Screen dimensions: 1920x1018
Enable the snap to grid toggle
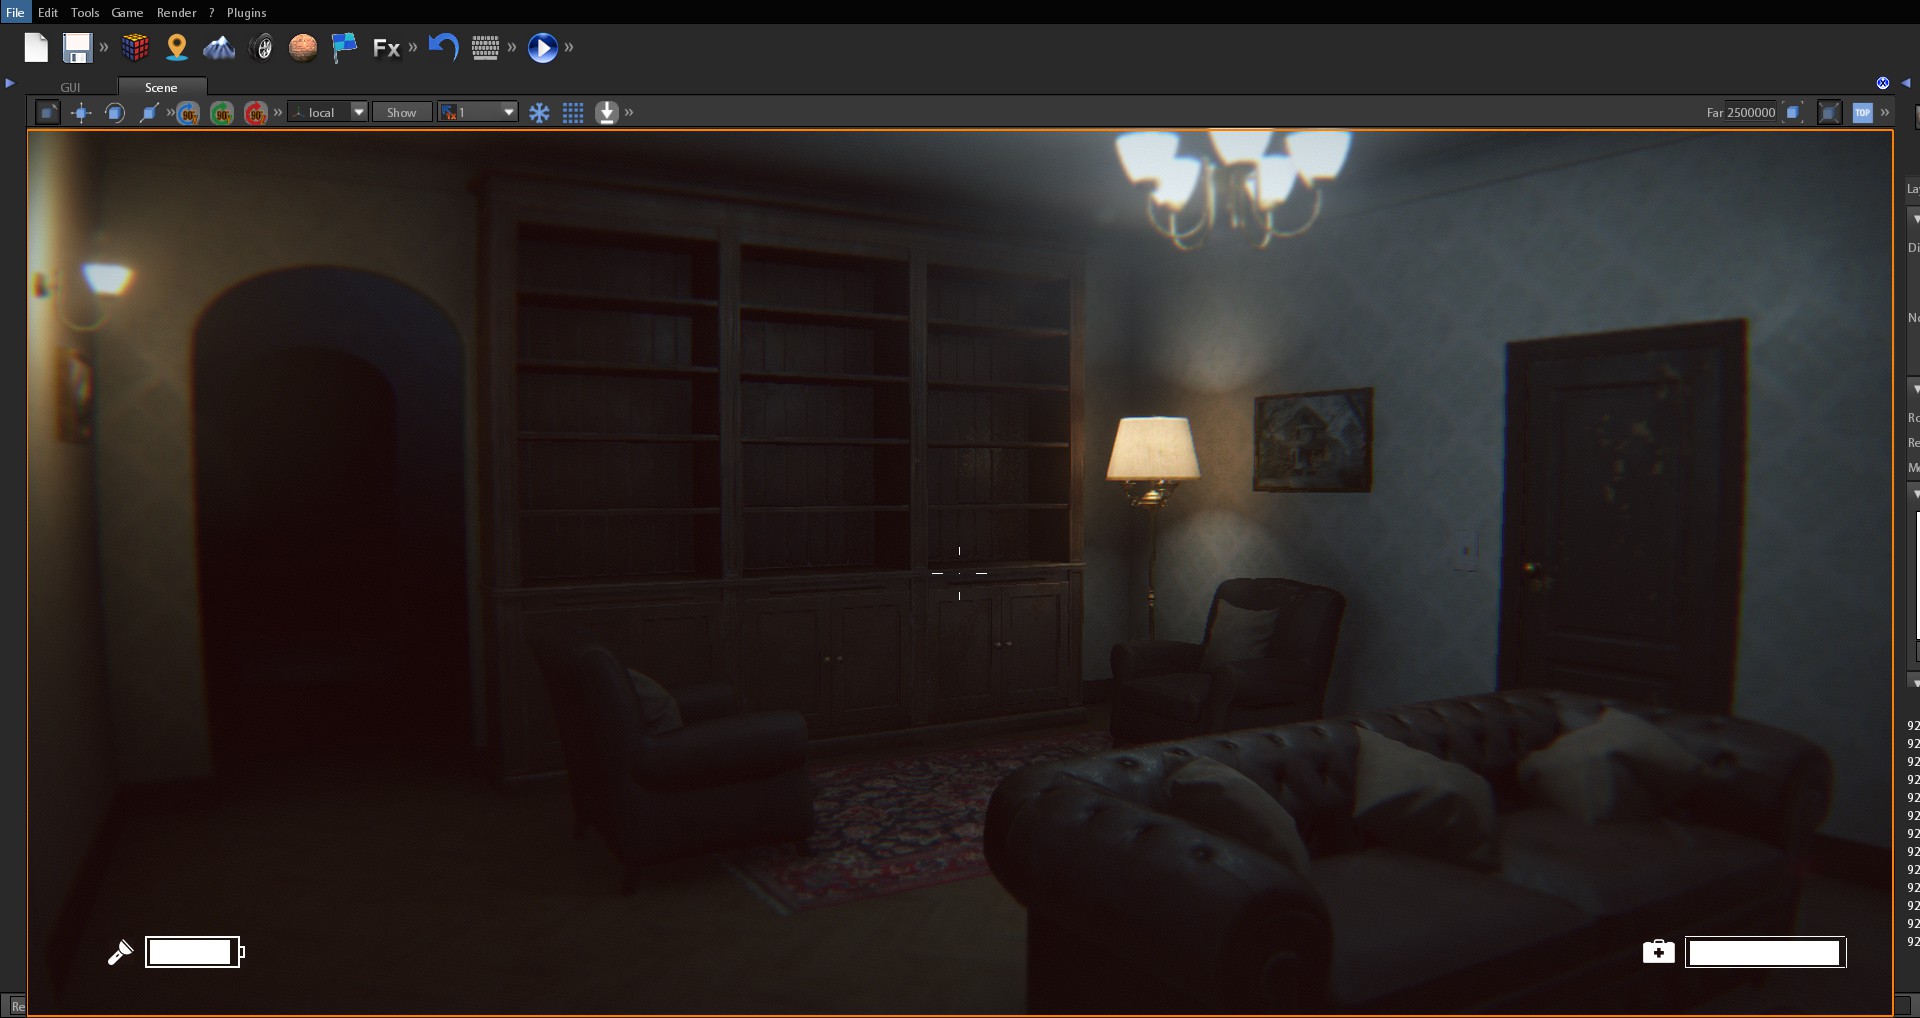[573, 112]
